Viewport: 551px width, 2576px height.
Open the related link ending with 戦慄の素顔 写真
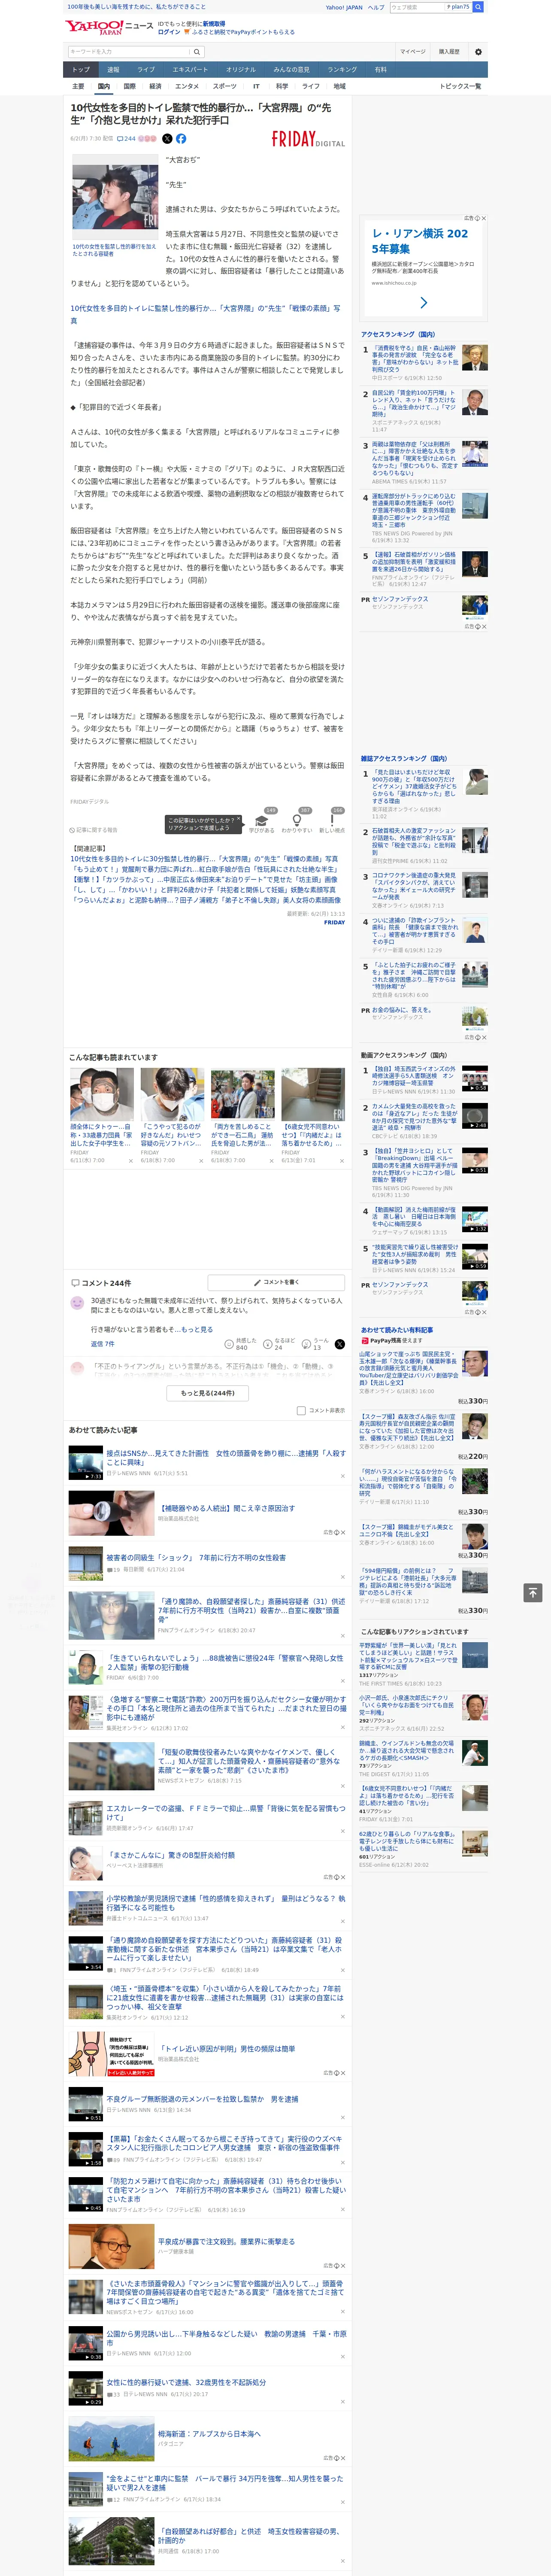coord(204,859)
